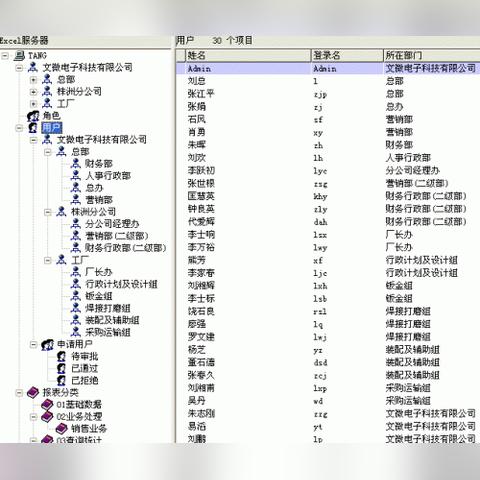Click the icon beside 行政计划及设计组 node

point(76,284)
